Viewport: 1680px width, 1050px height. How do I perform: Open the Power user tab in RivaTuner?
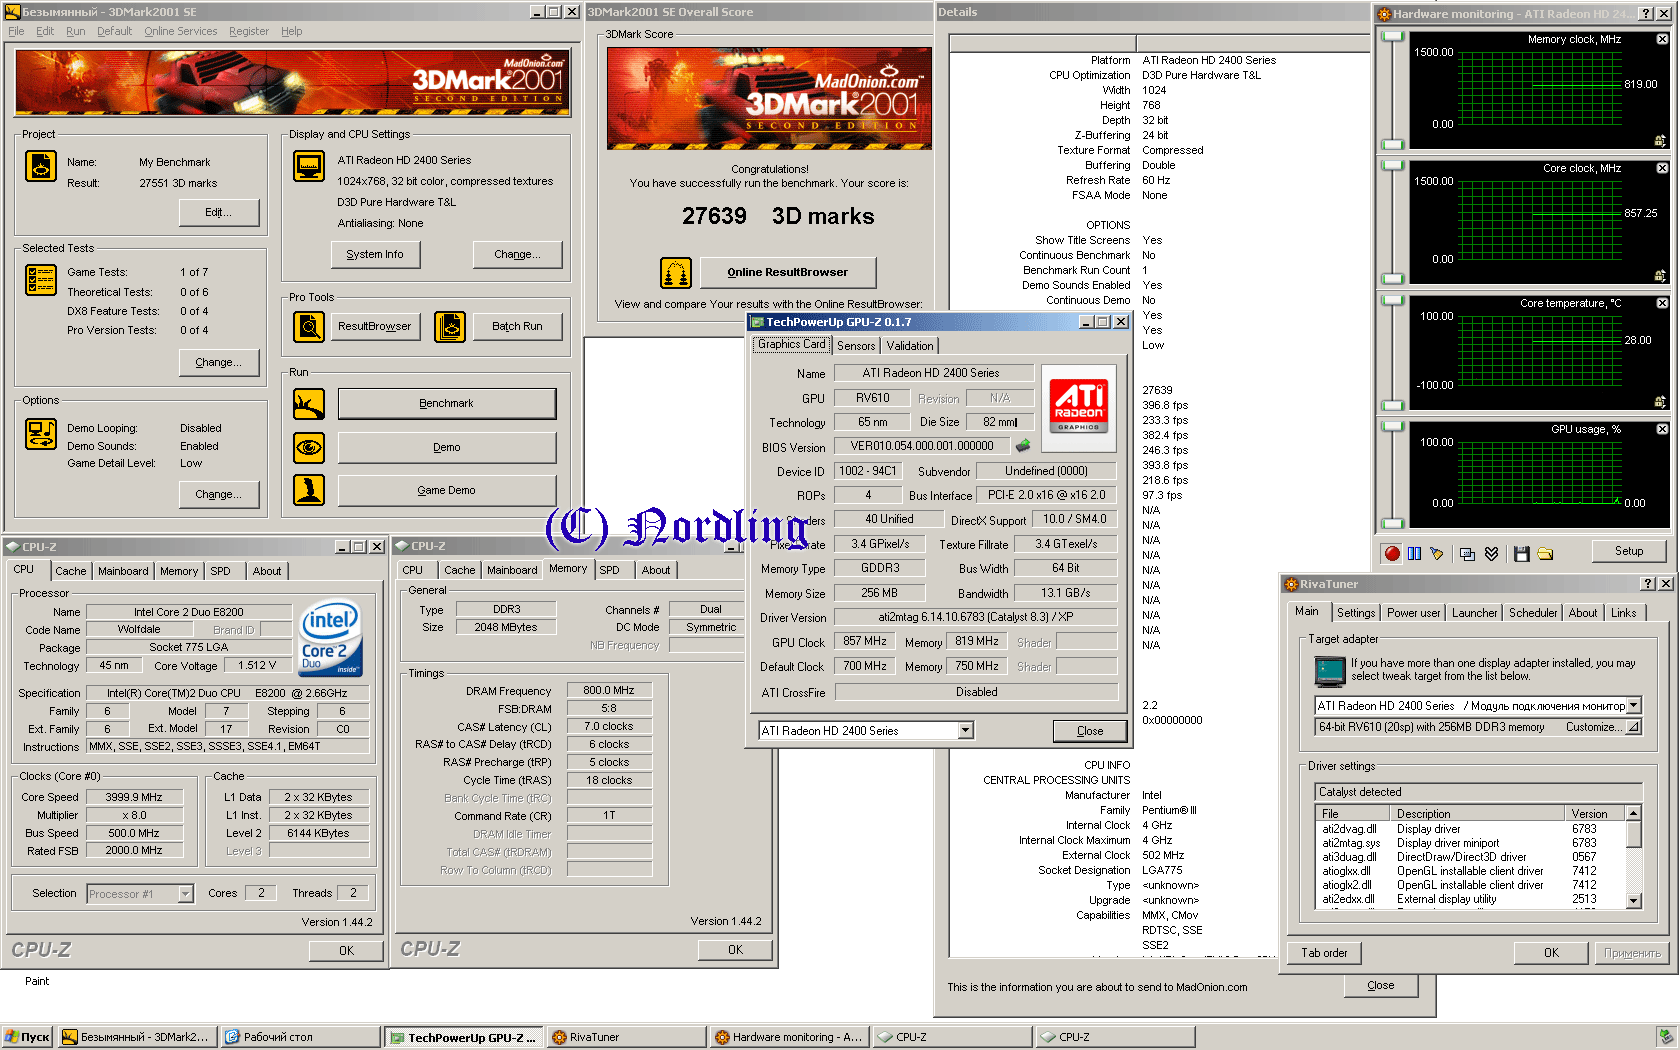pyautogui.click(x=1413, y=613)
